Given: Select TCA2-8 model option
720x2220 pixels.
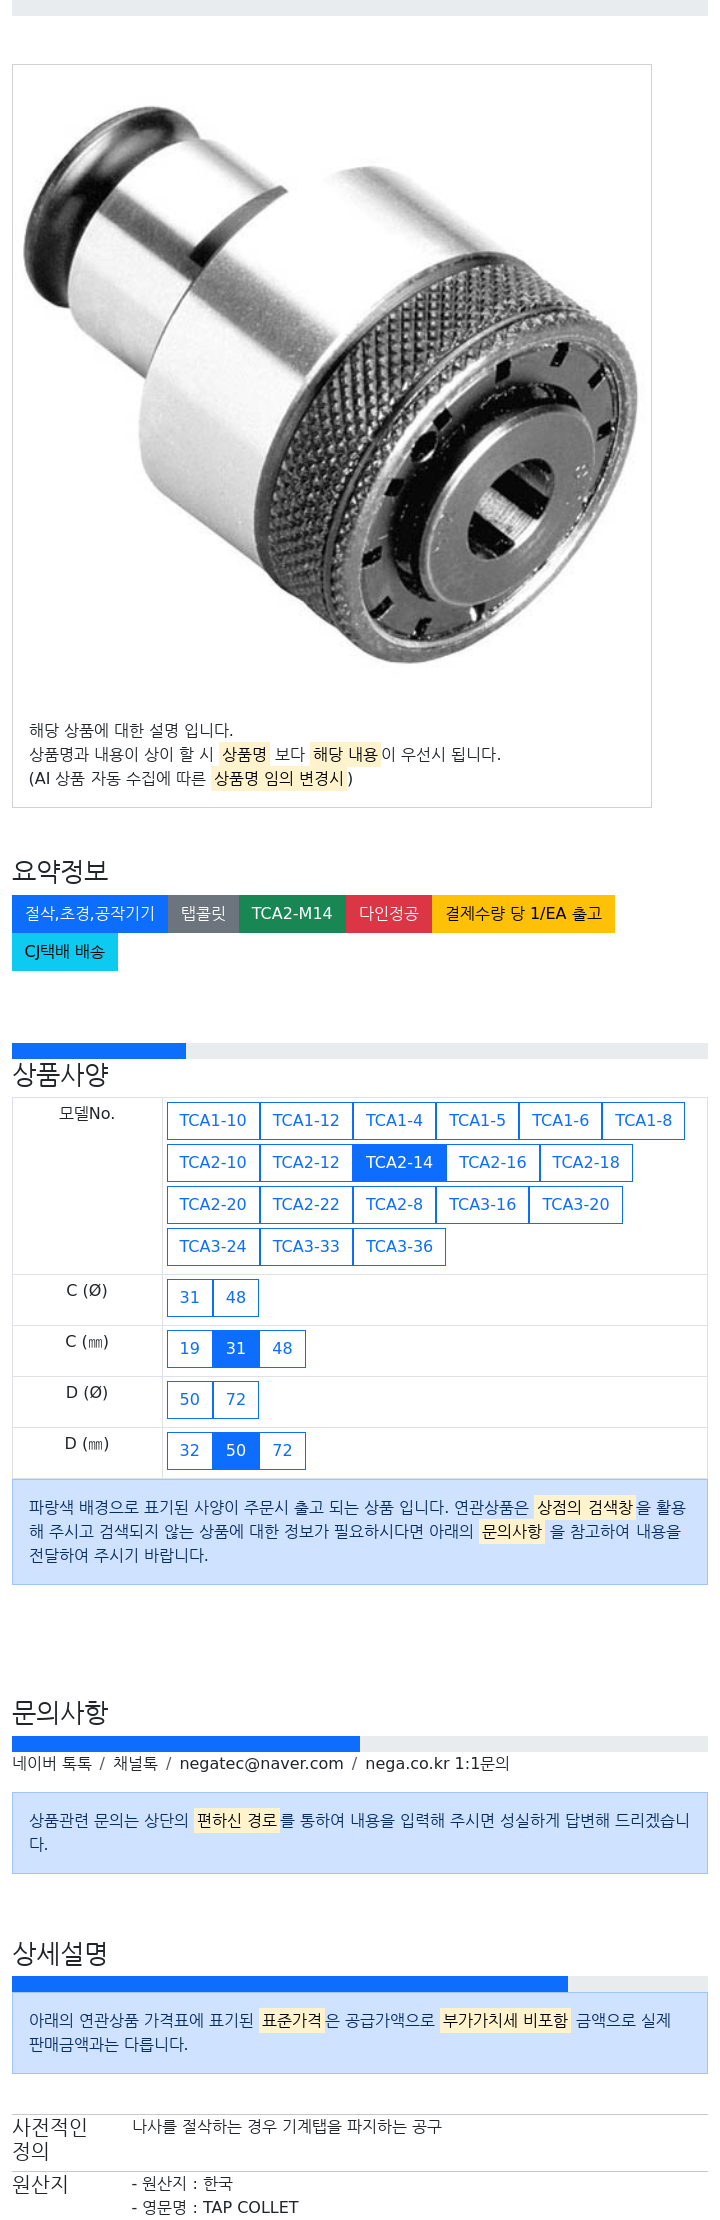Looking at the screenshot, I should tap(394, 1205).
